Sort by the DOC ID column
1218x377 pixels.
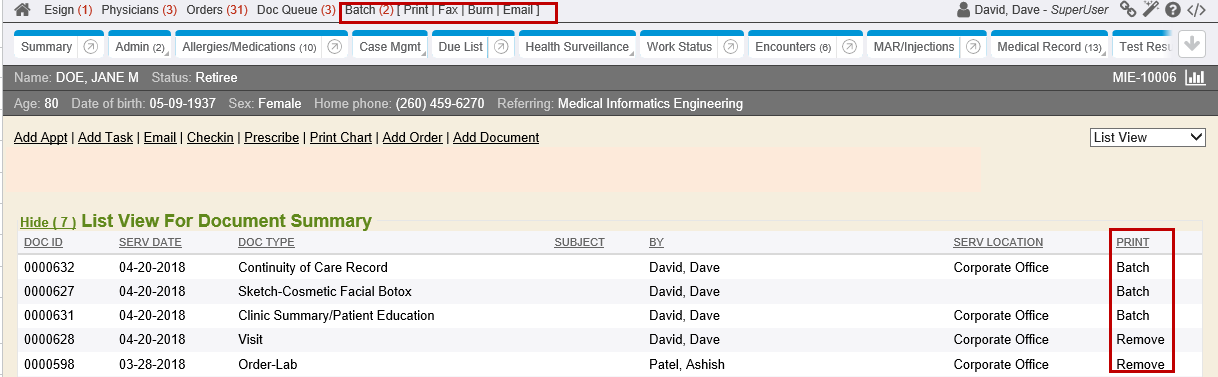[43, 242]
